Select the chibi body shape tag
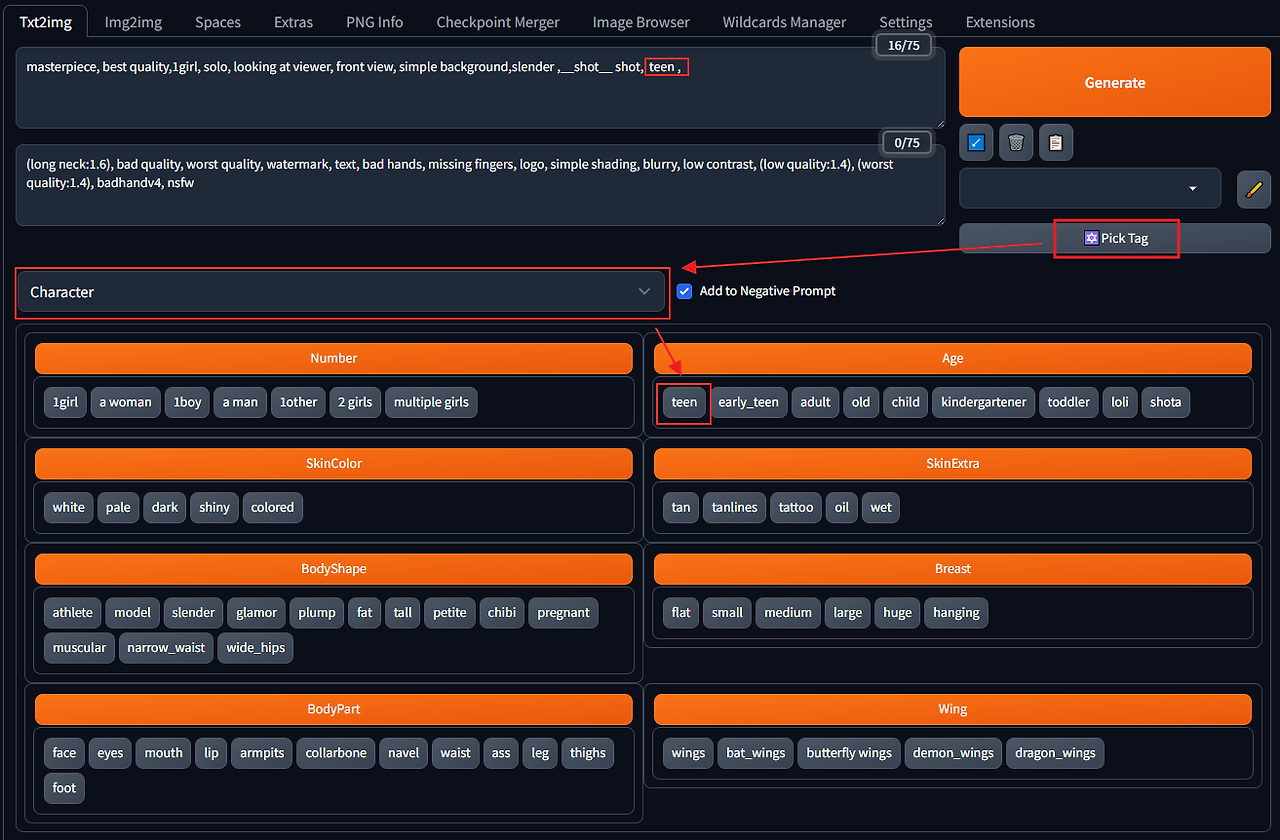1280x840 pixels. [x=502, y=612]
